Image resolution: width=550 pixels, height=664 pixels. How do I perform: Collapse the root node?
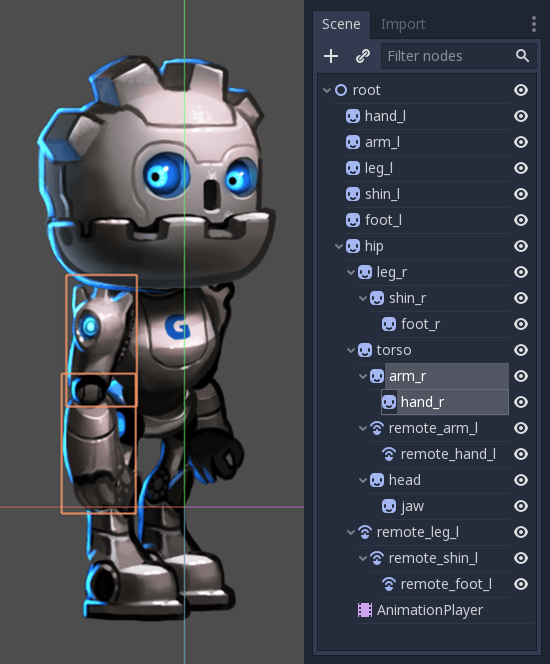click(326, 90)
